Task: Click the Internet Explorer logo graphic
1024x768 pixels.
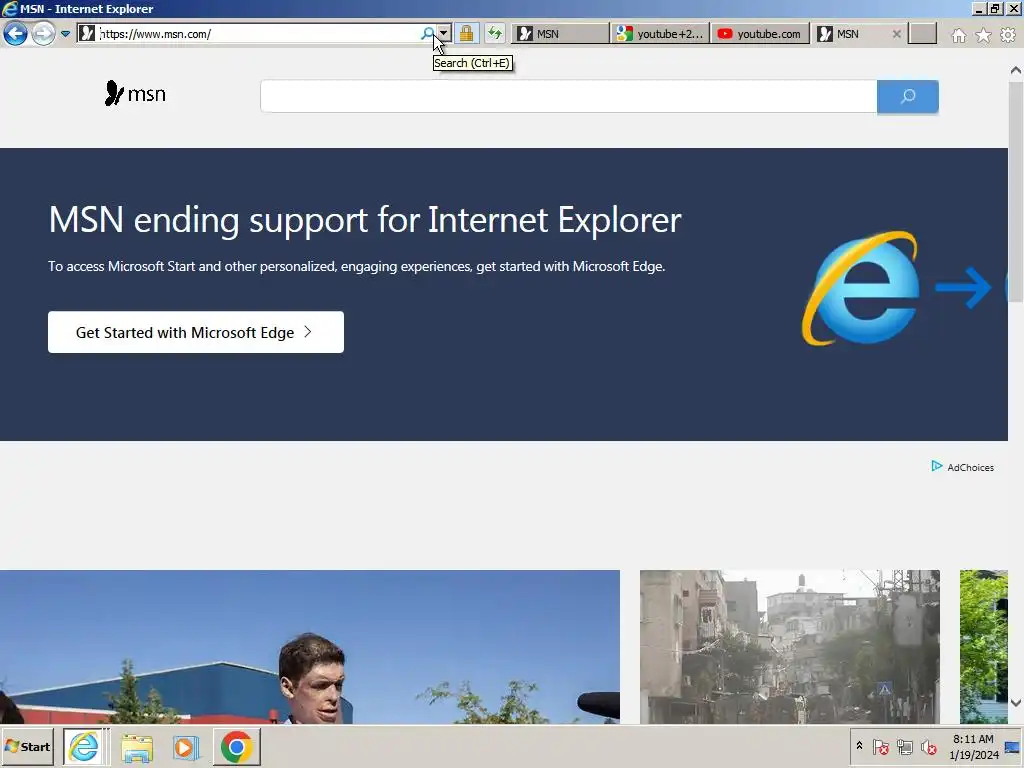Action: click(x=861, y=288)
